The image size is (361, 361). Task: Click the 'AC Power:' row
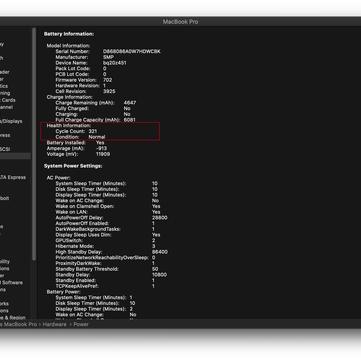pyautogui.click(x=58, y=178)
